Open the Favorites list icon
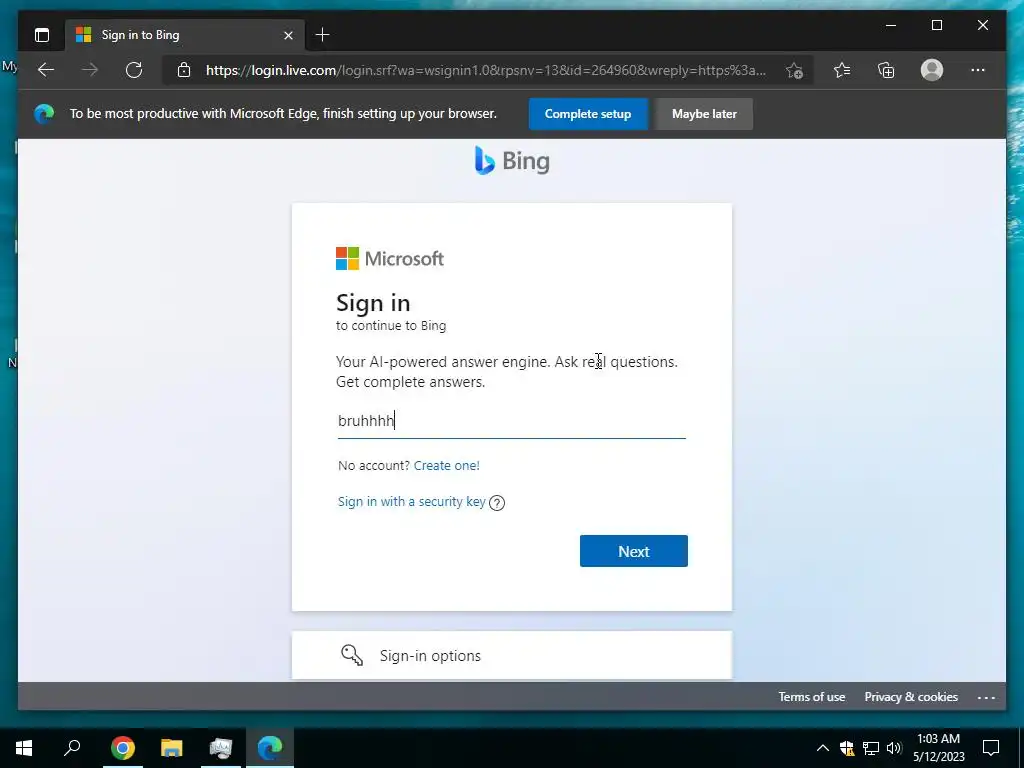 click(x=842, y=70)
